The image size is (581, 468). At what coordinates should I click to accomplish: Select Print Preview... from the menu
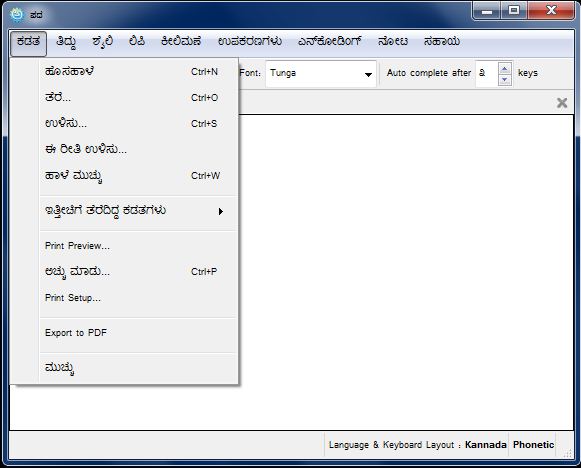139,246
